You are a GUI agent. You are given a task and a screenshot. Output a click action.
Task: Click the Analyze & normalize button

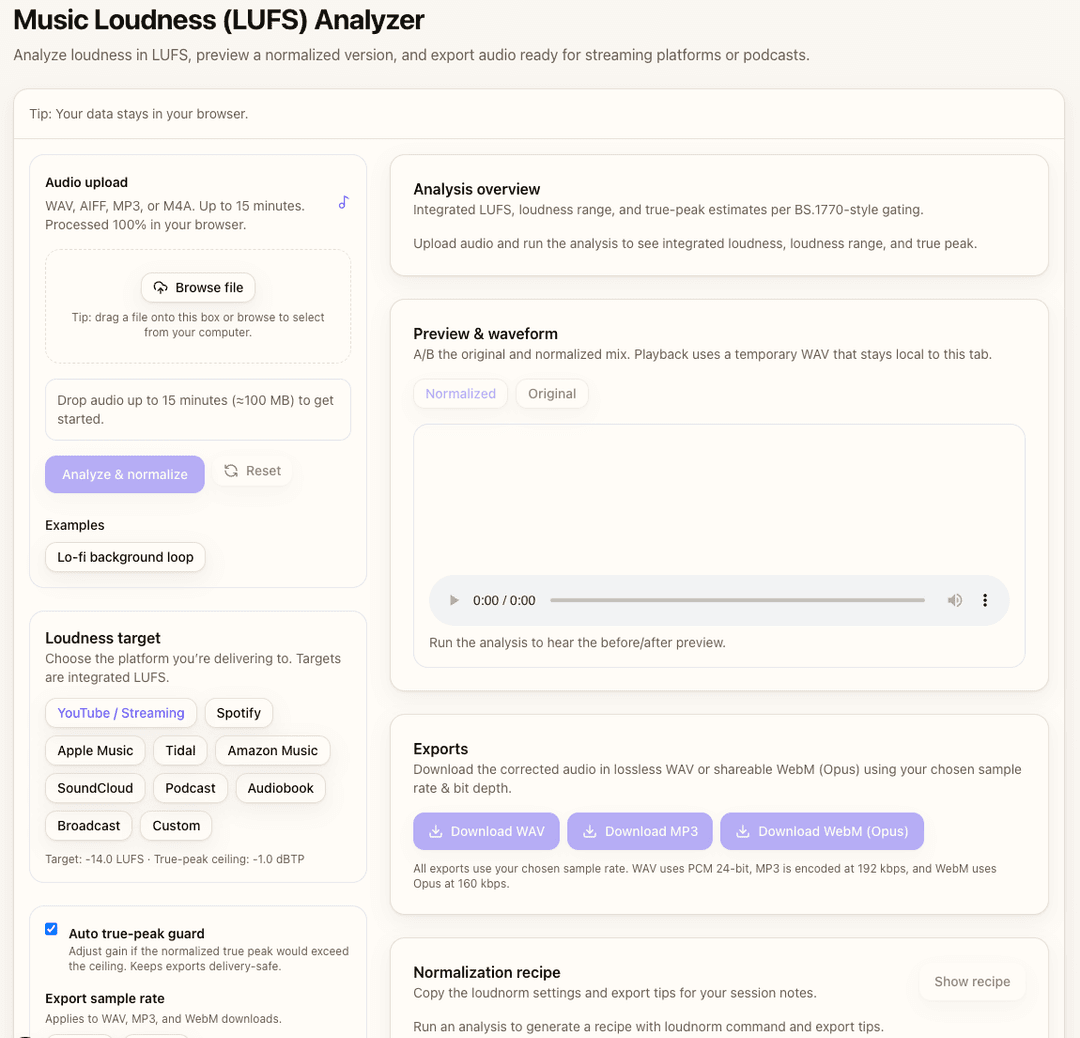(125, 474)
